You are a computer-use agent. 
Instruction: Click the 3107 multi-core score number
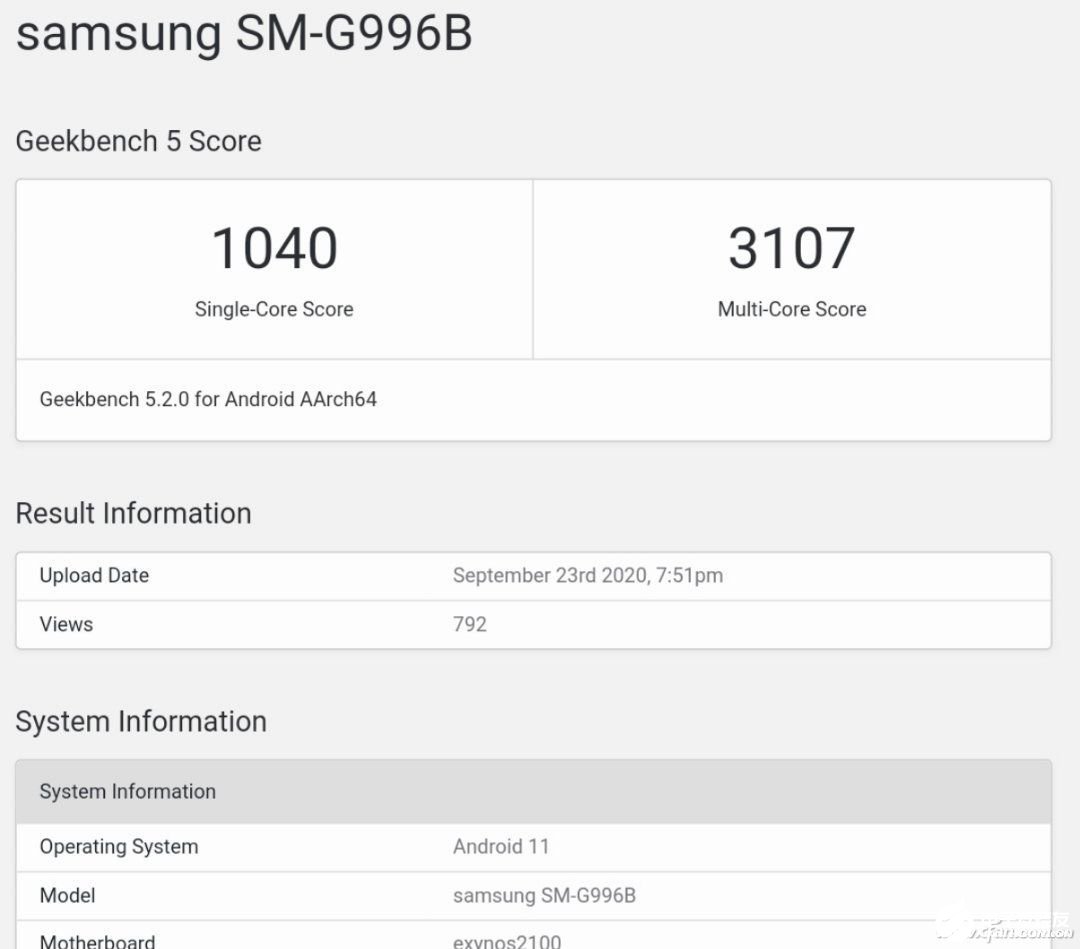point(791,248)
